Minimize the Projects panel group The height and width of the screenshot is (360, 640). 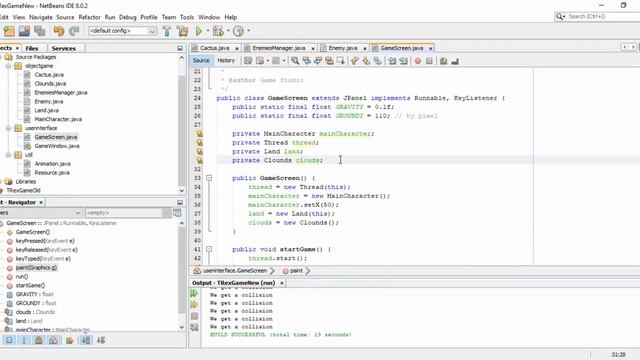point(180,48)
